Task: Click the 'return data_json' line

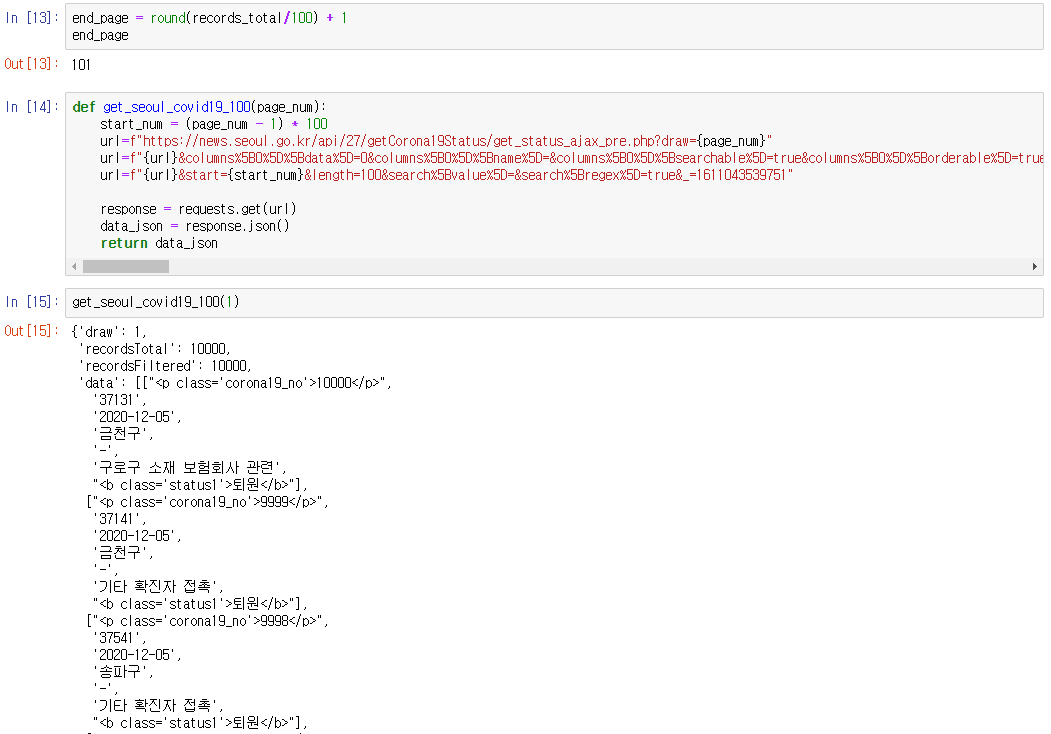Action: point(159,243)
